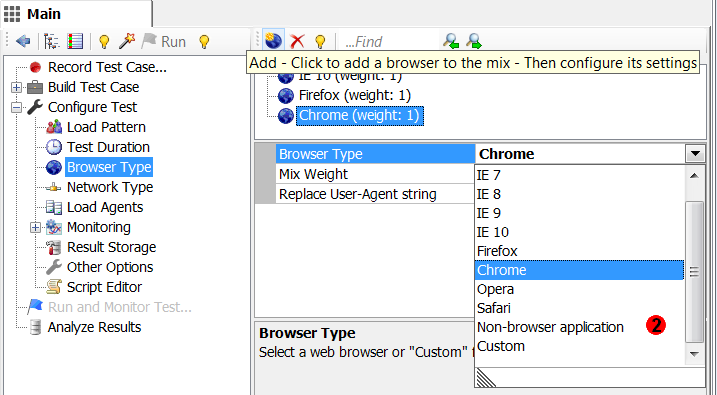Click the Run and Monitor Test entry
Screen dimensions: 717x395
[120, 307]
